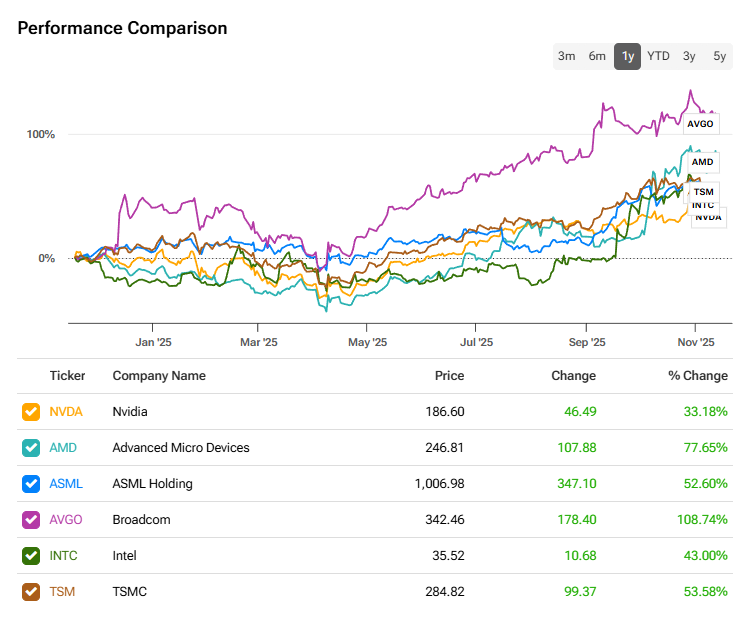Switch chart to 3y range
This screenshot has width=751, height=621.
(689, 56)
